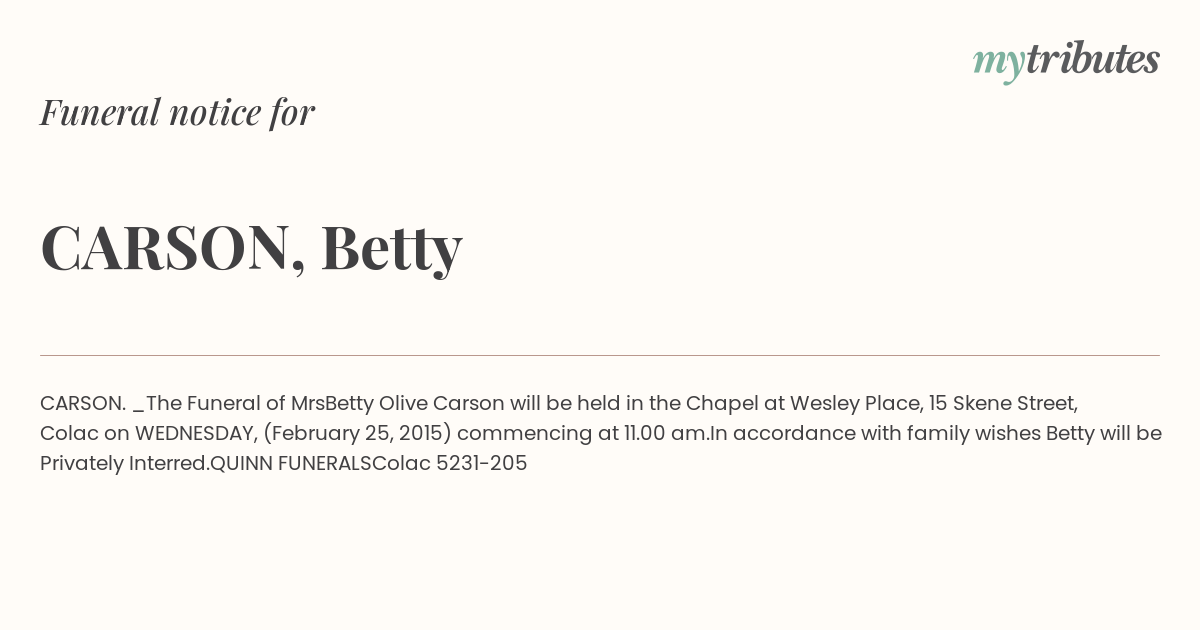The image size is (1200, 630).
Task: Click "CARSON." at the start of the notice text
Action: click(x=83, y=404)
